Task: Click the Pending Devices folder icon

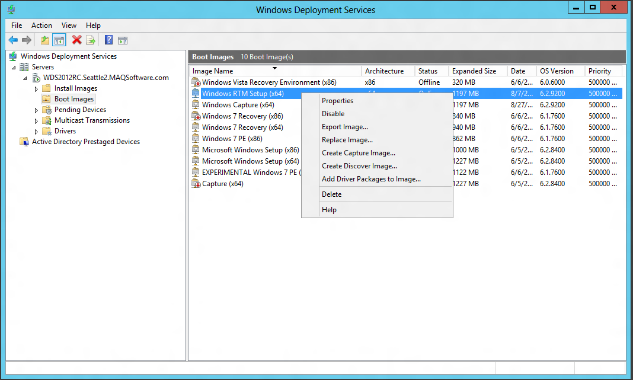Action: (47, 109)
